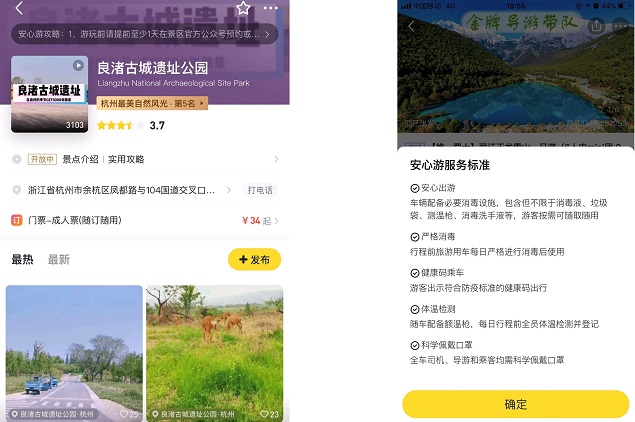
Task: Open the three-dot more options menu
Action: [271, 8]
